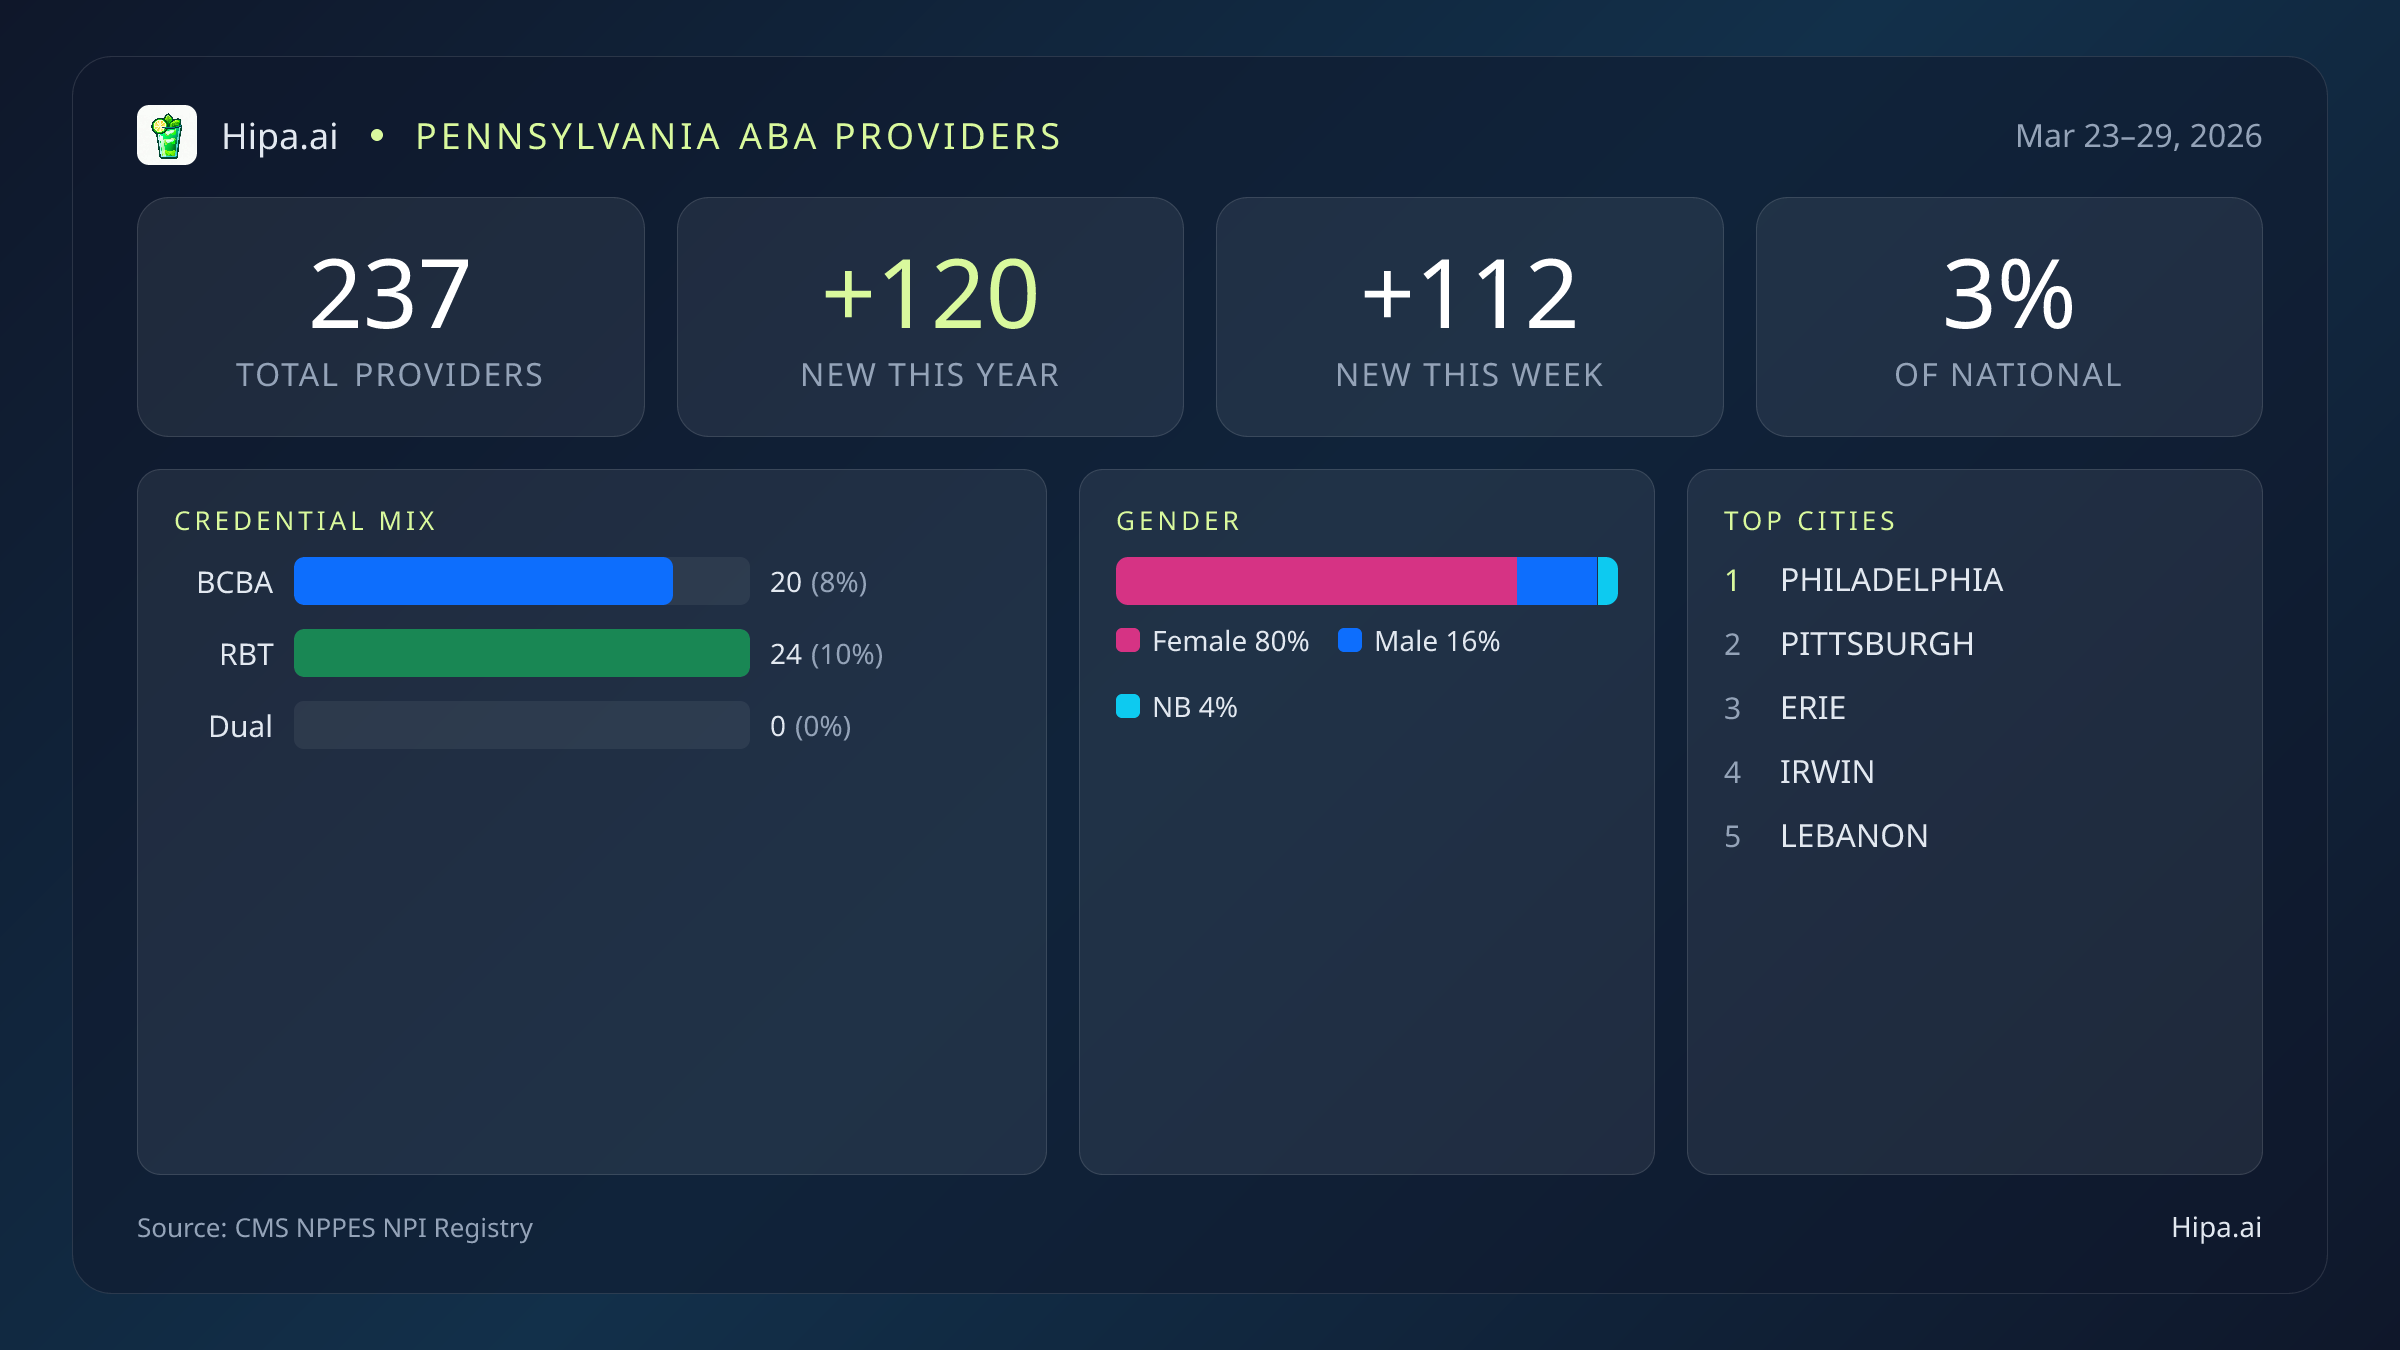Select the Male legend swatch

click(1352, 640)
